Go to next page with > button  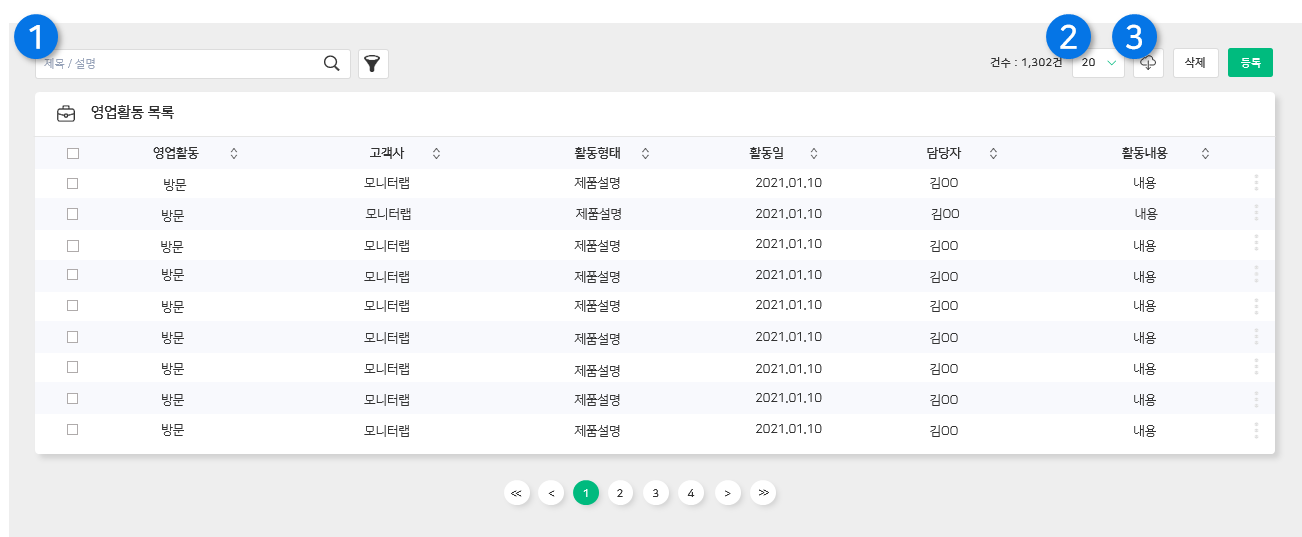pos(727,492)
